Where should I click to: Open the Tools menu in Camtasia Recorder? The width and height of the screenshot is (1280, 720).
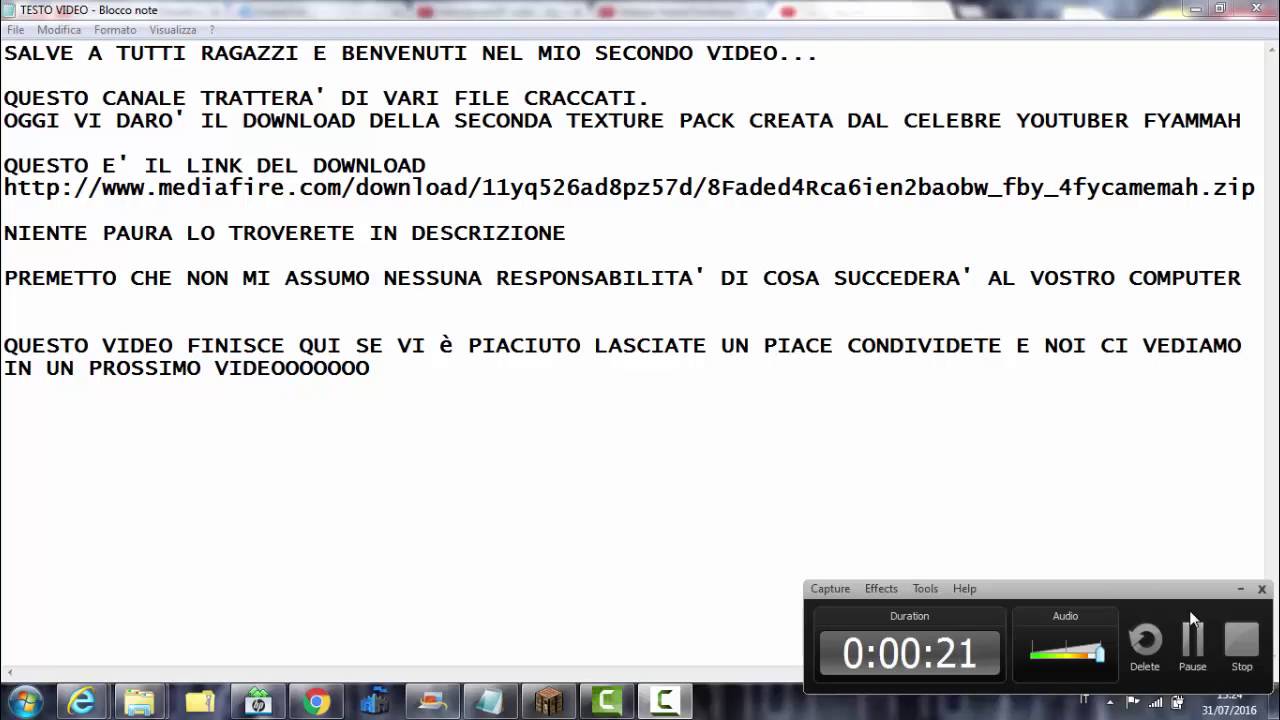point(925,589)
